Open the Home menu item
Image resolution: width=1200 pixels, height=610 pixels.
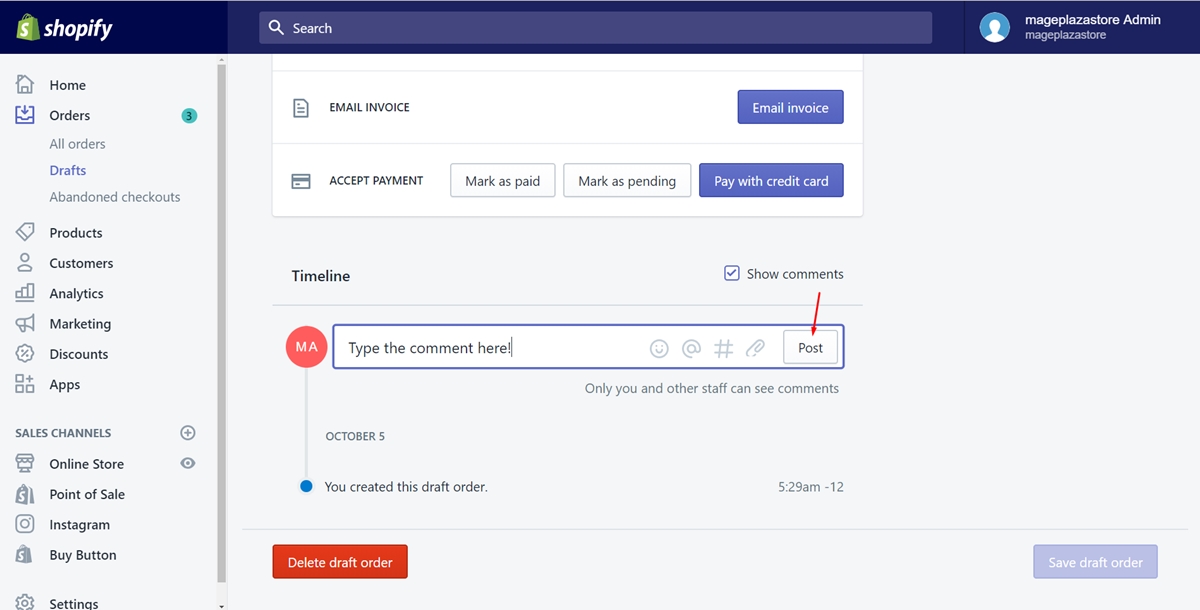click(x=67, y=85)
